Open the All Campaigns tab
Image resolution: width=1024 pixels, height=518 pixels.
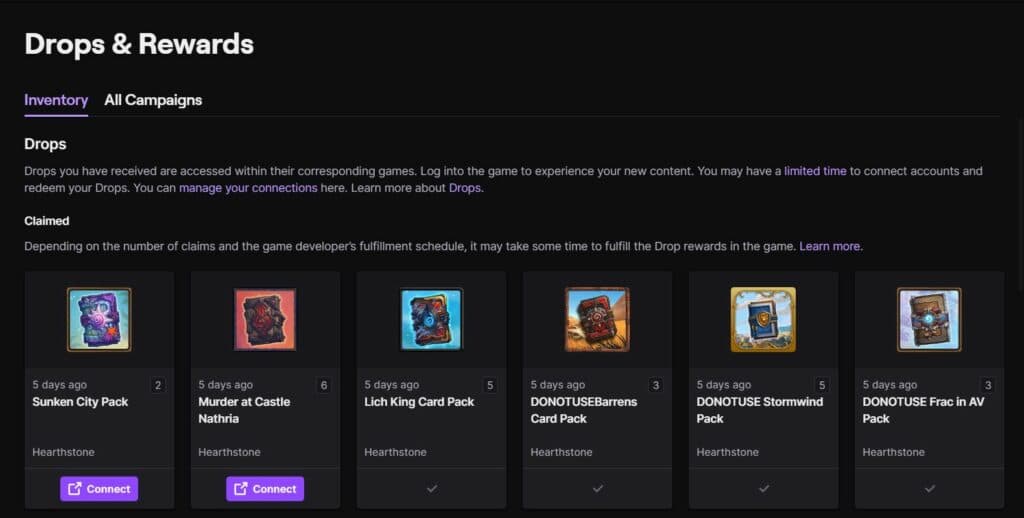tap(153, 100)
